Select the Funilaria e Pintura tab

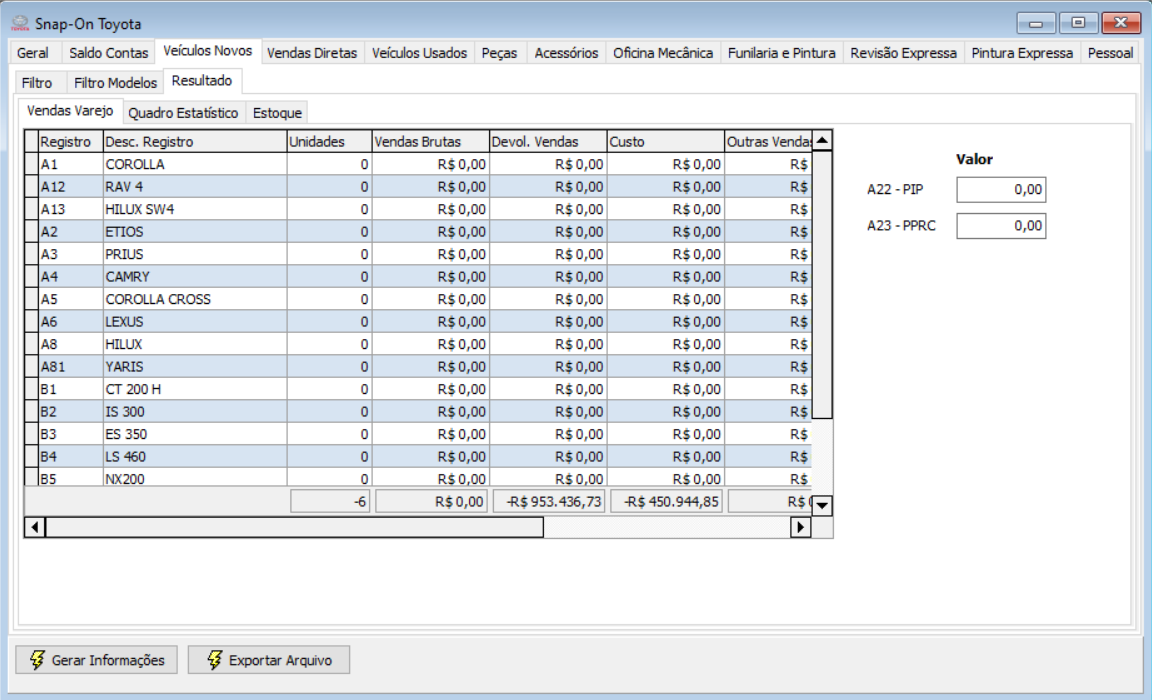782,53
